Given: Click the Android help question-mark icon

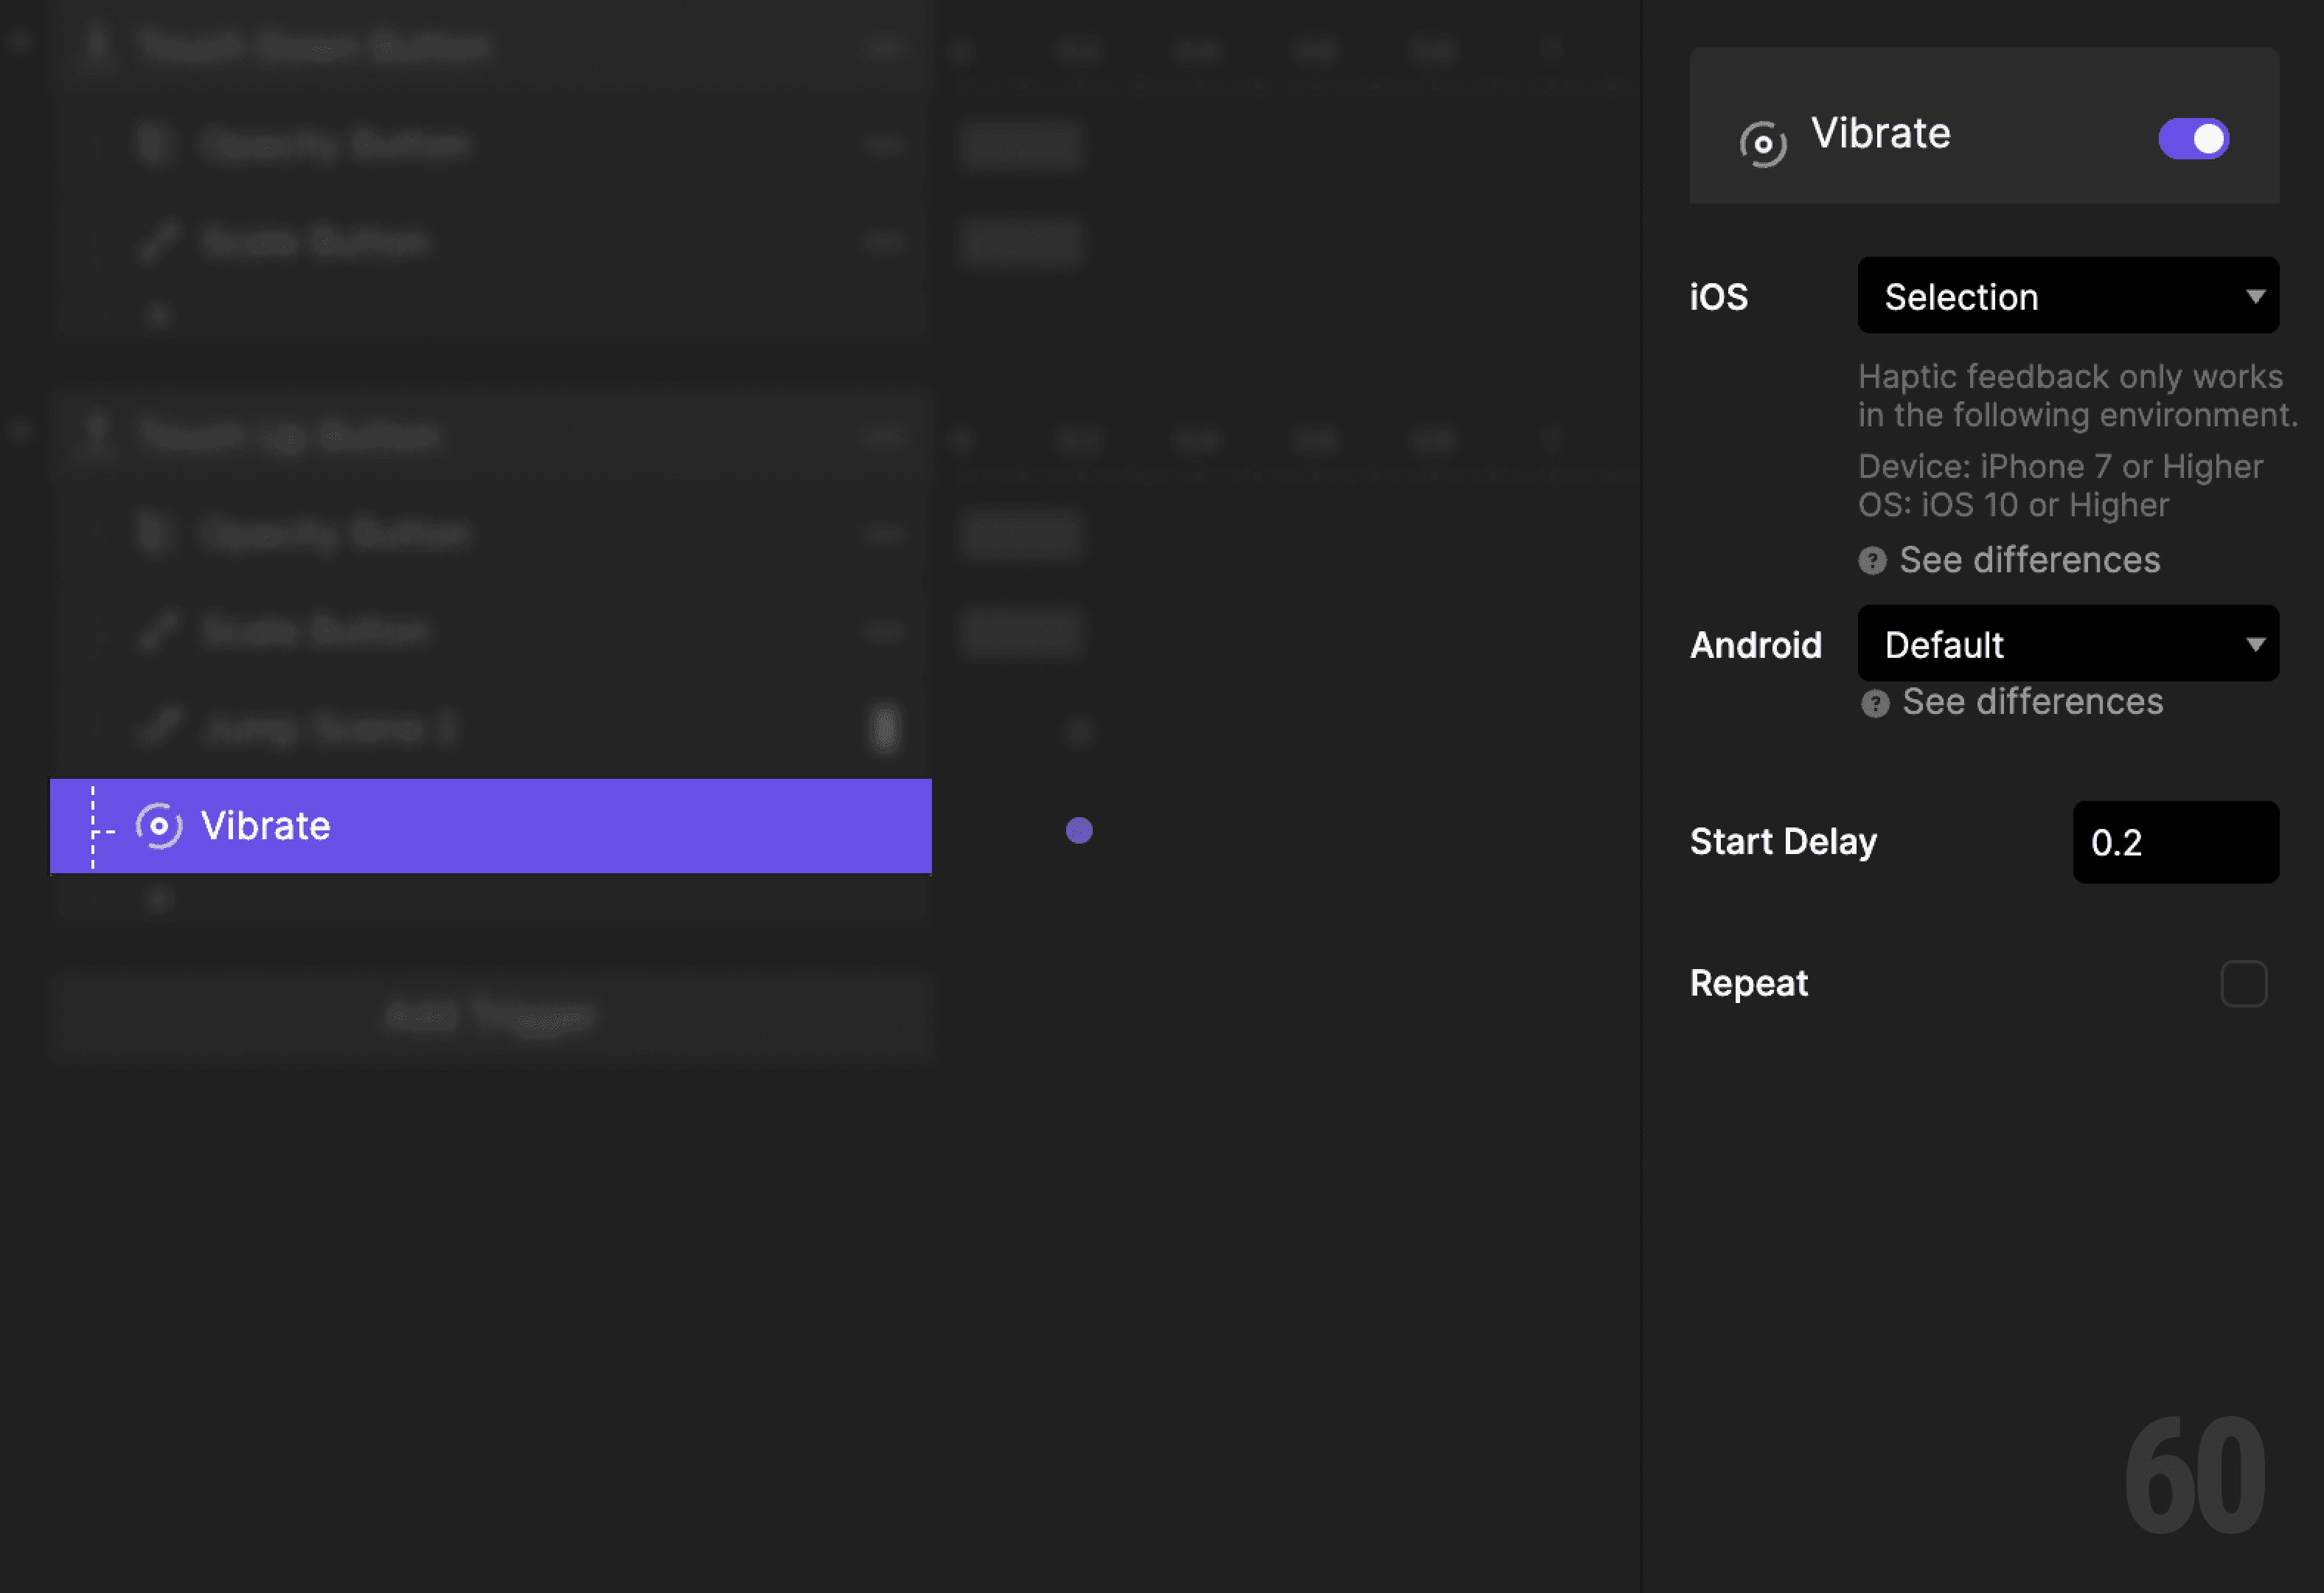Looking at the screenshot, I should 1875,703.
